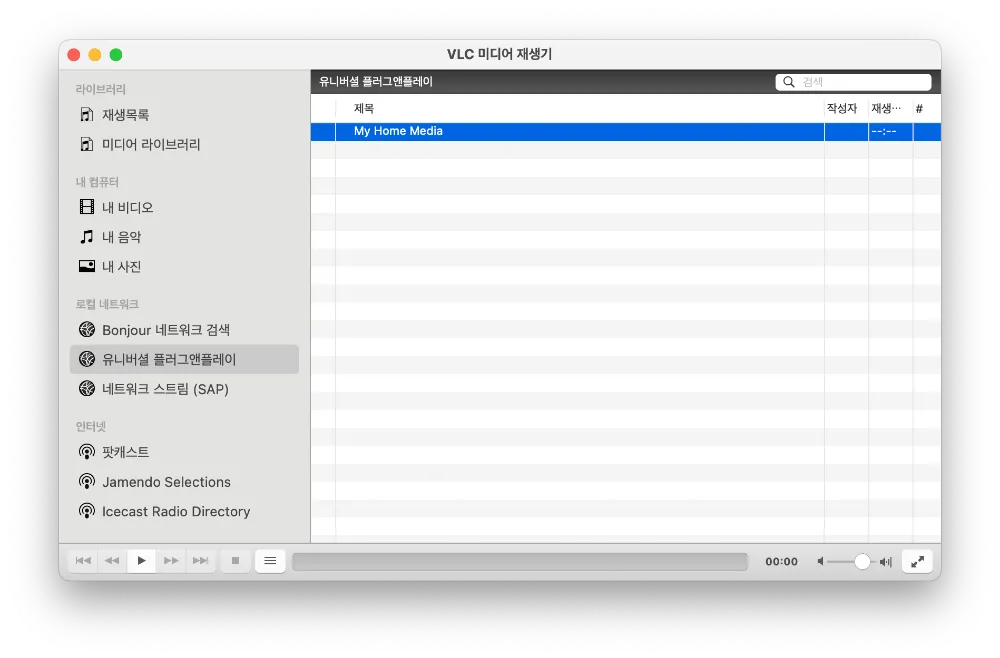The image size is (1000, 658).
Task: Click the 검색 search field
Action: (853, 82)
